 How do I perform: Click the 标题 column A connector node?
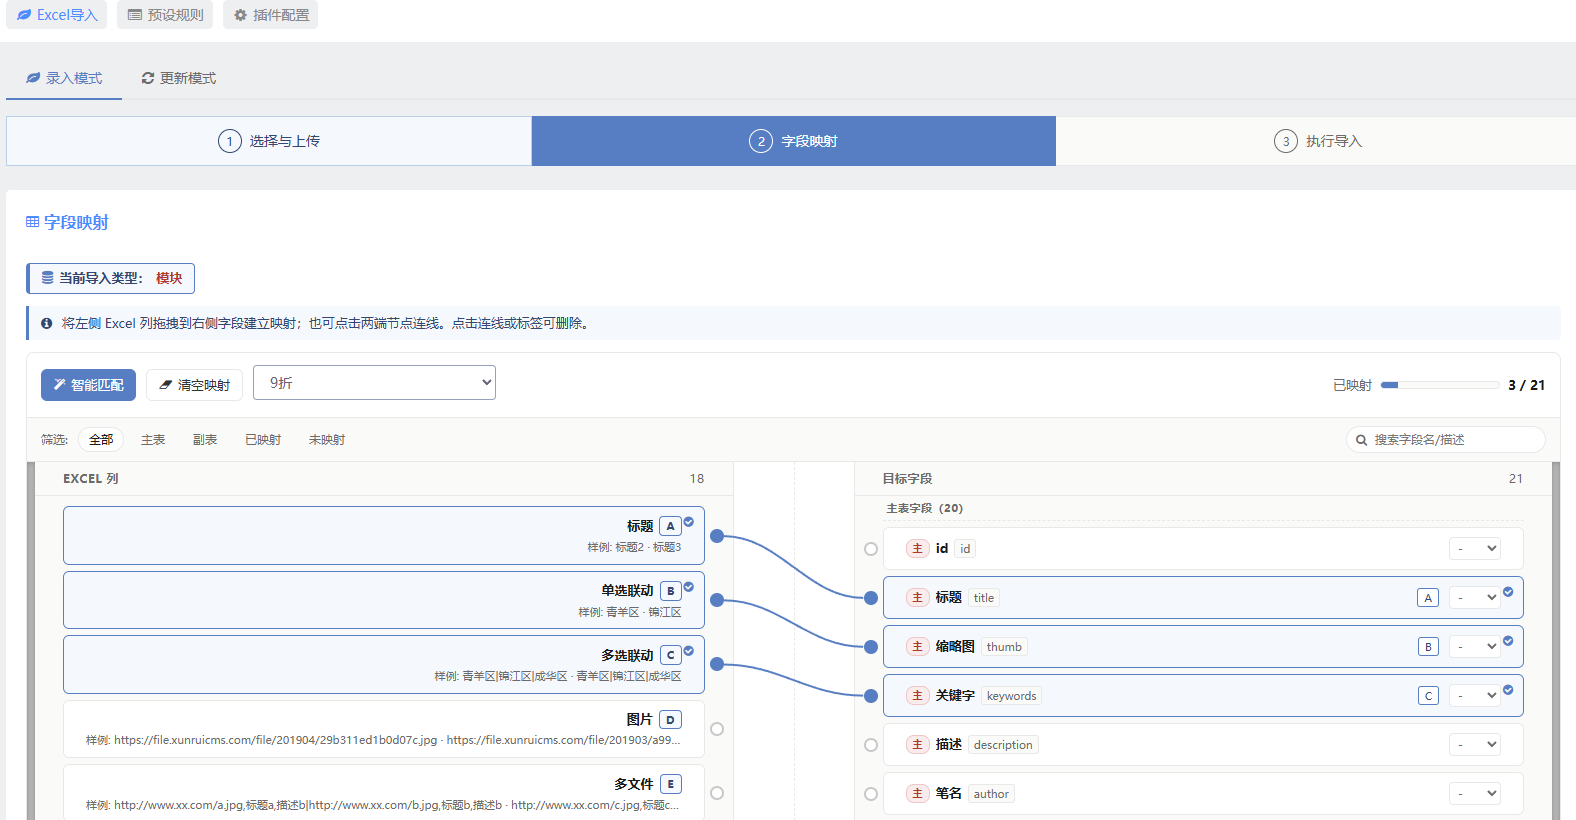click(717, 536)
